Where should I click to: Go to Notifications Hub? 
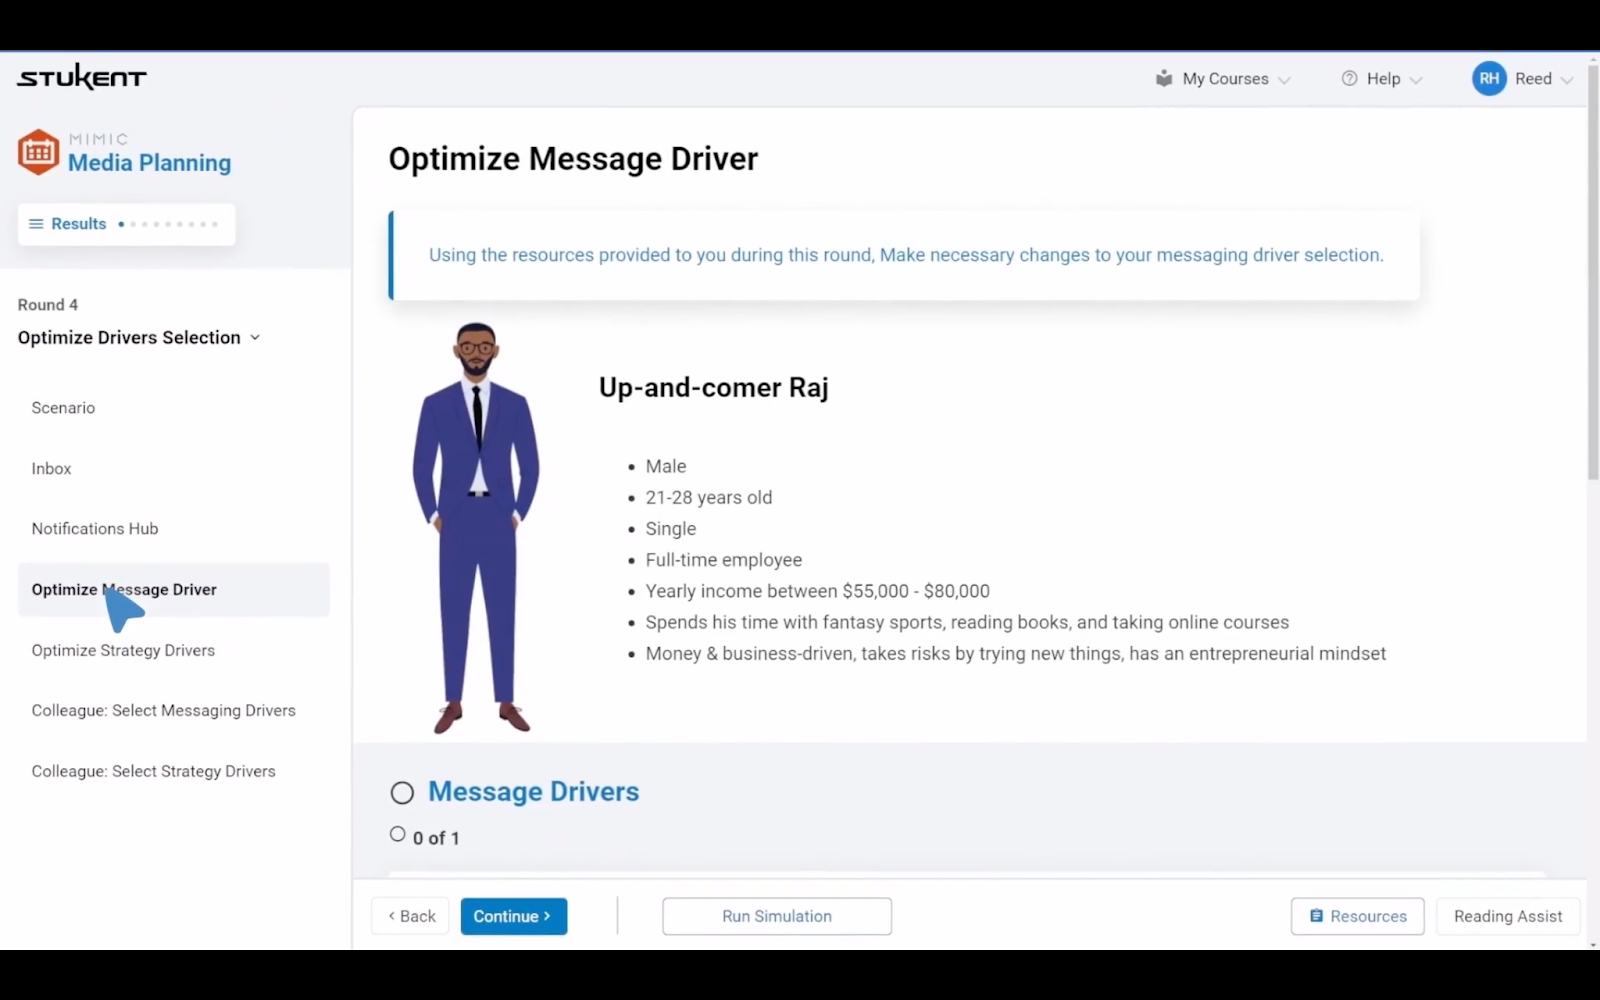[95, 529]
